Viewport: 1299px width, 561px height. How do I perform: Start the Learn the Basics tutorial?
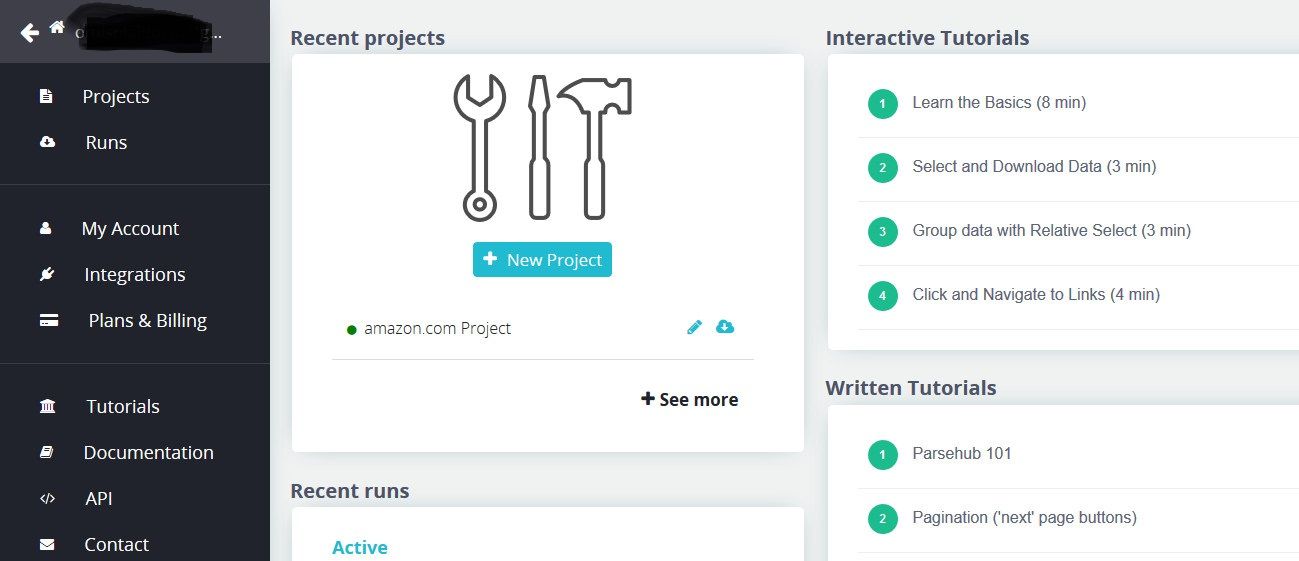998,103
